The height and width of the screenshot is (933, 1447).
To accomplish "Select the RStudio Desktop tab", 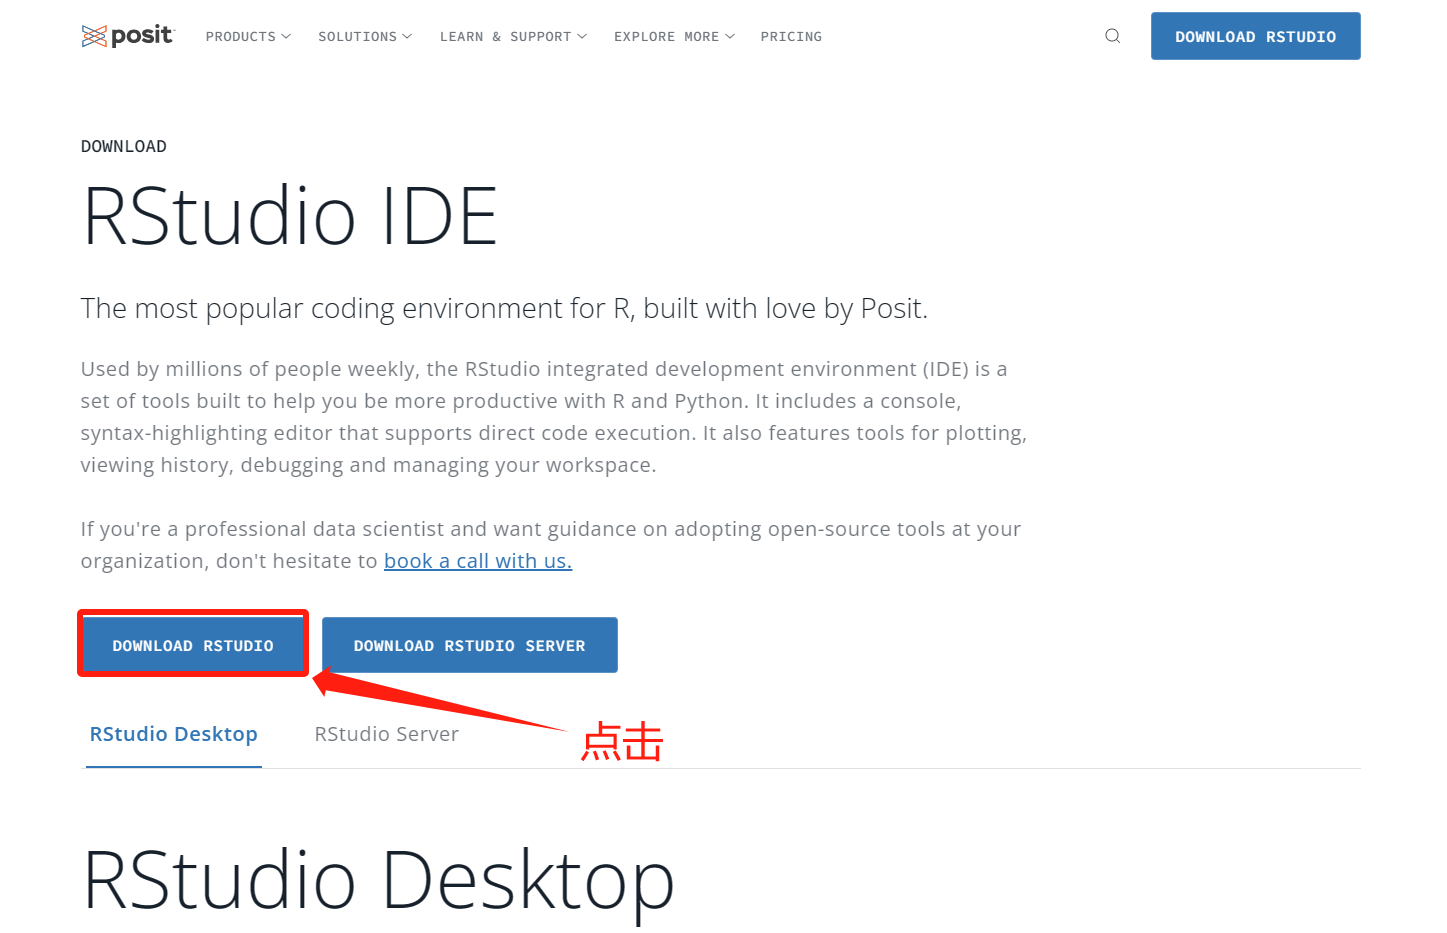I will click(x=174, y=734).
